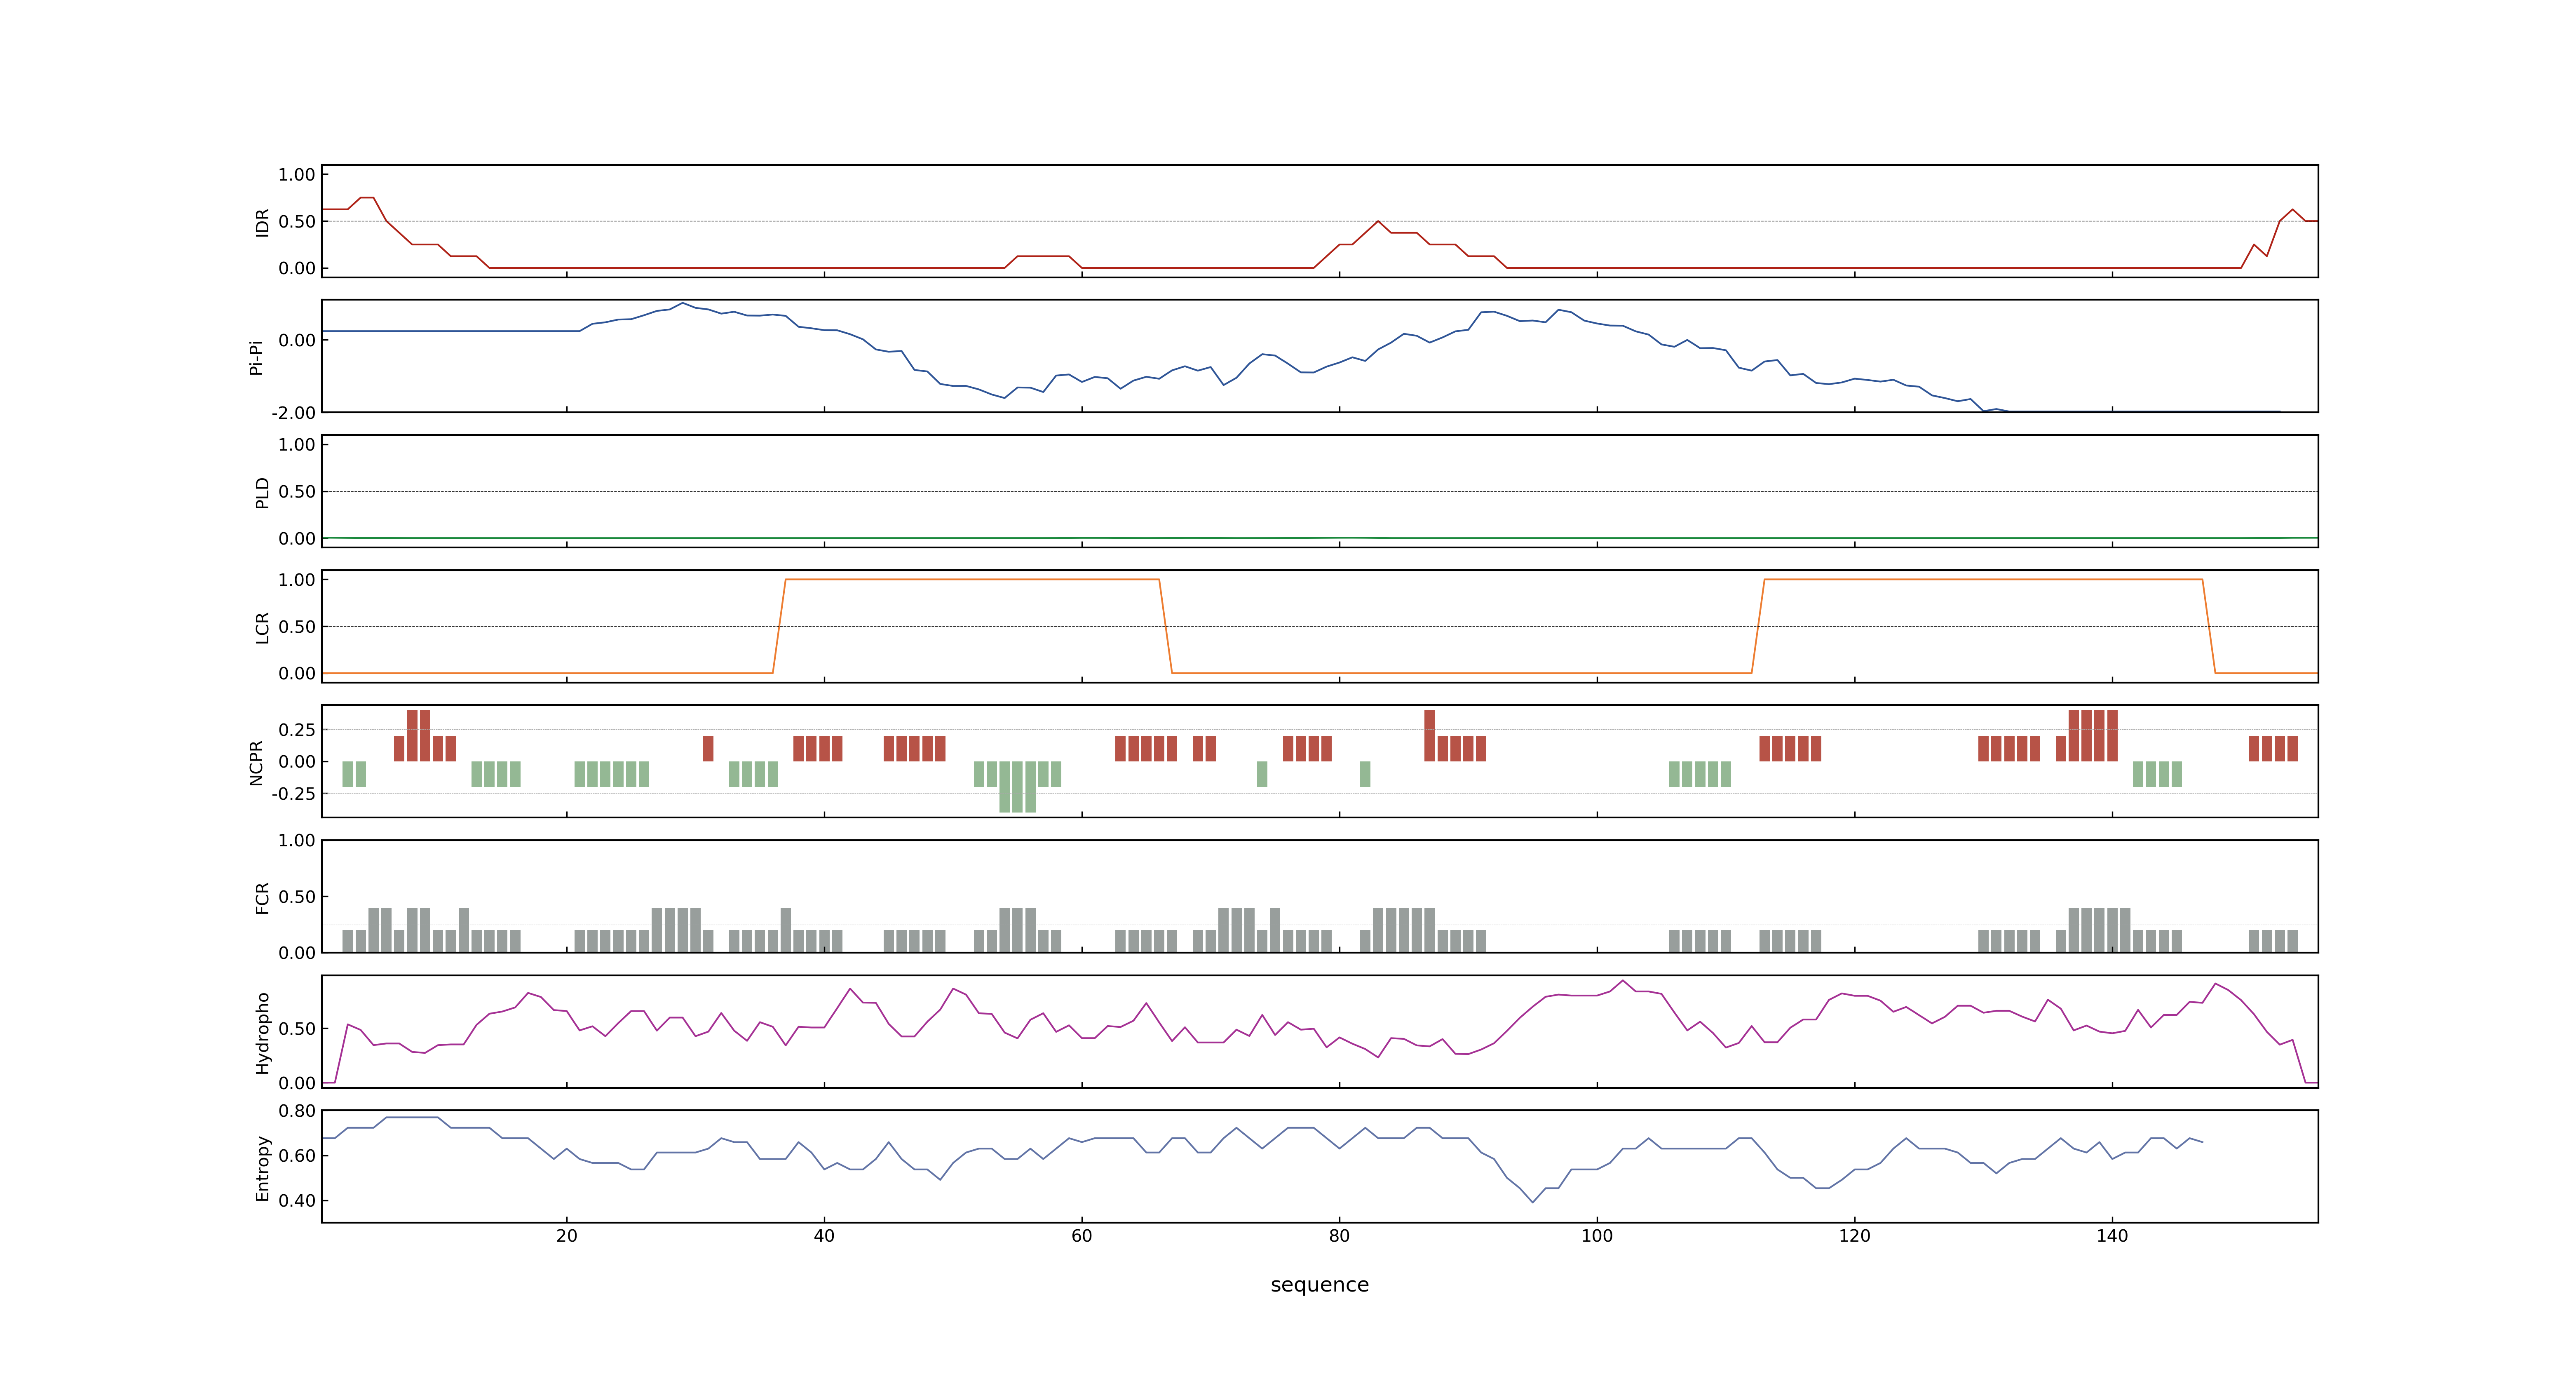Click the 0.50 tick on Hydropho axis
The image size is (2576, 1374).
297,1028
